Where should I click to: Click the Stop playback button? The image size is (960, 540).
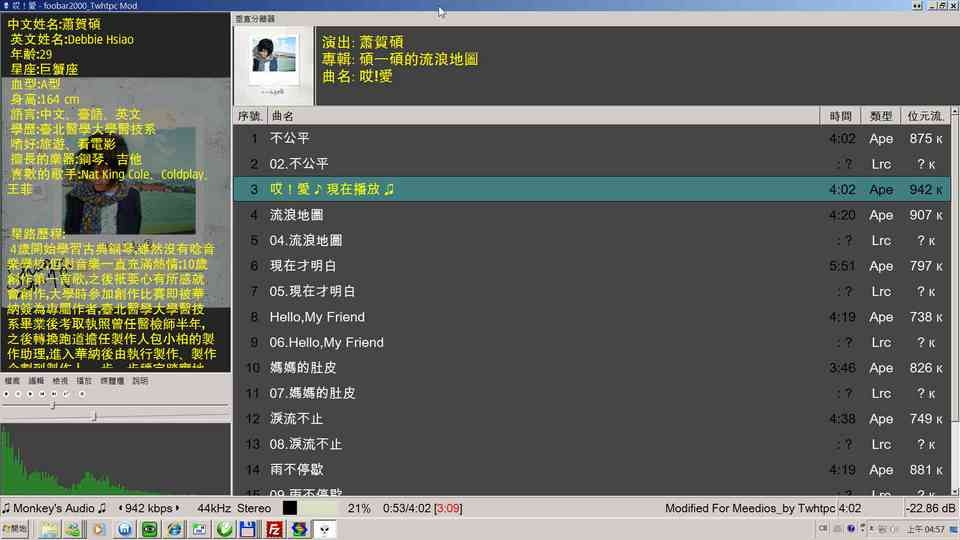coord(6,394)
